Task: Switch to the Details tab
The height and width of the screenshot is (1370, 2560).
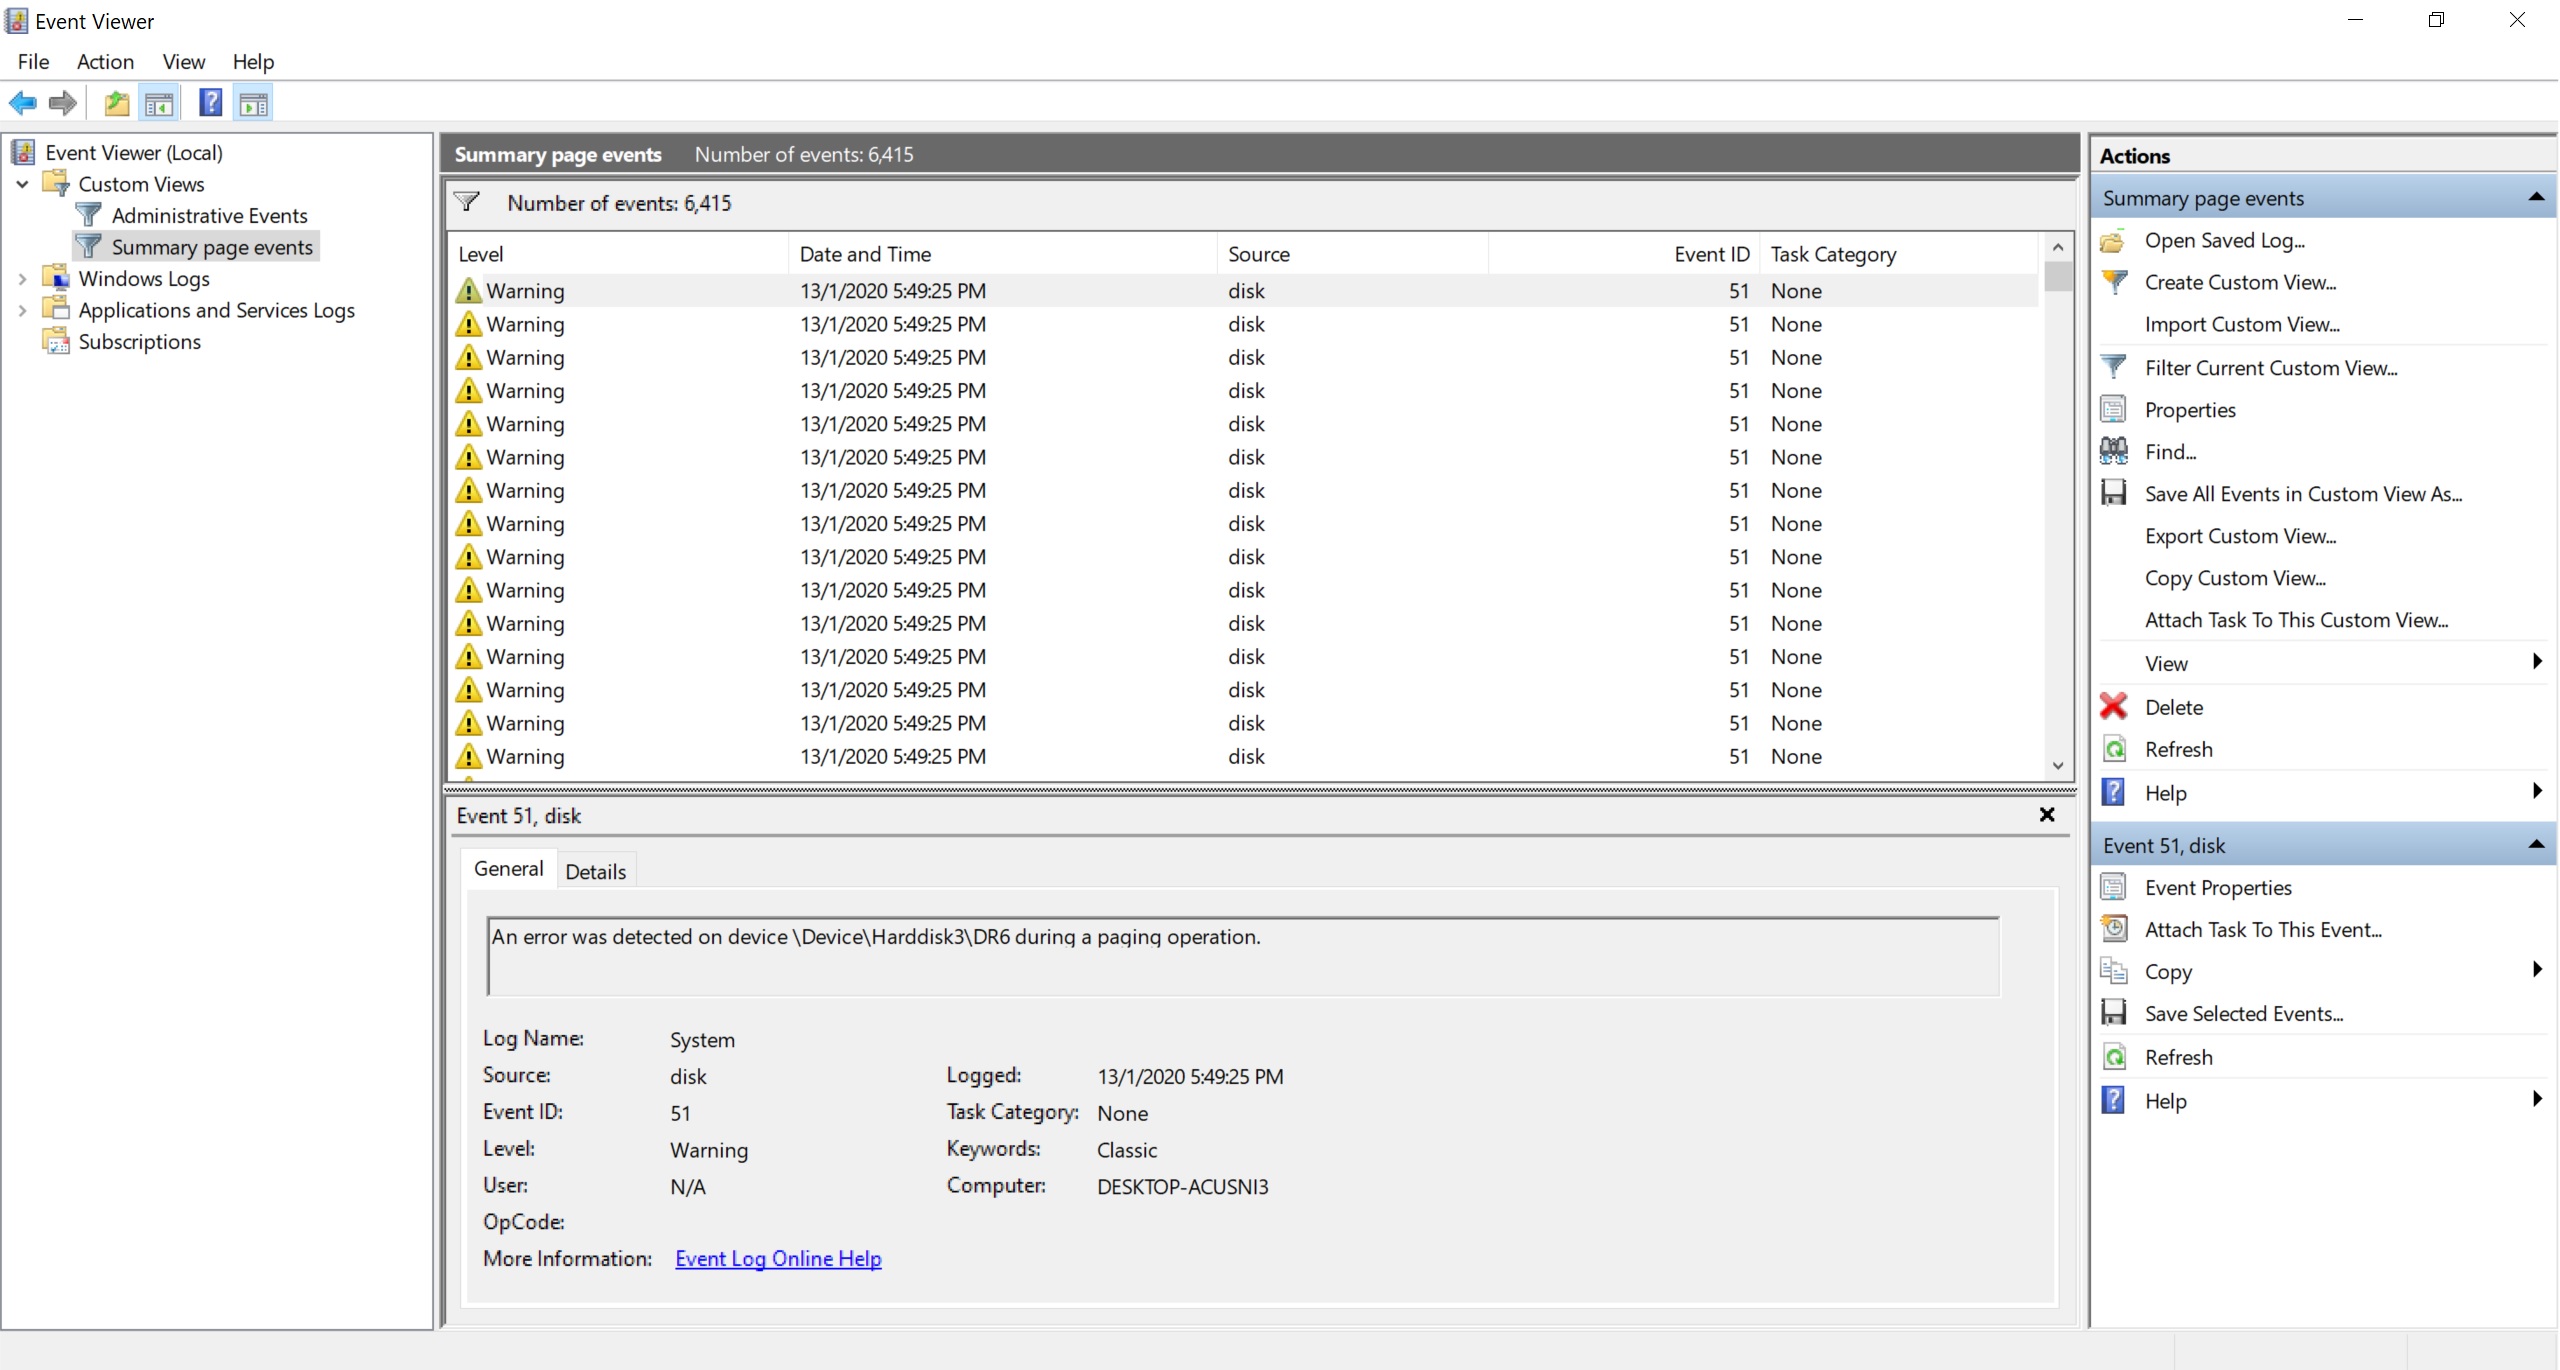Action: pos(595,871)
